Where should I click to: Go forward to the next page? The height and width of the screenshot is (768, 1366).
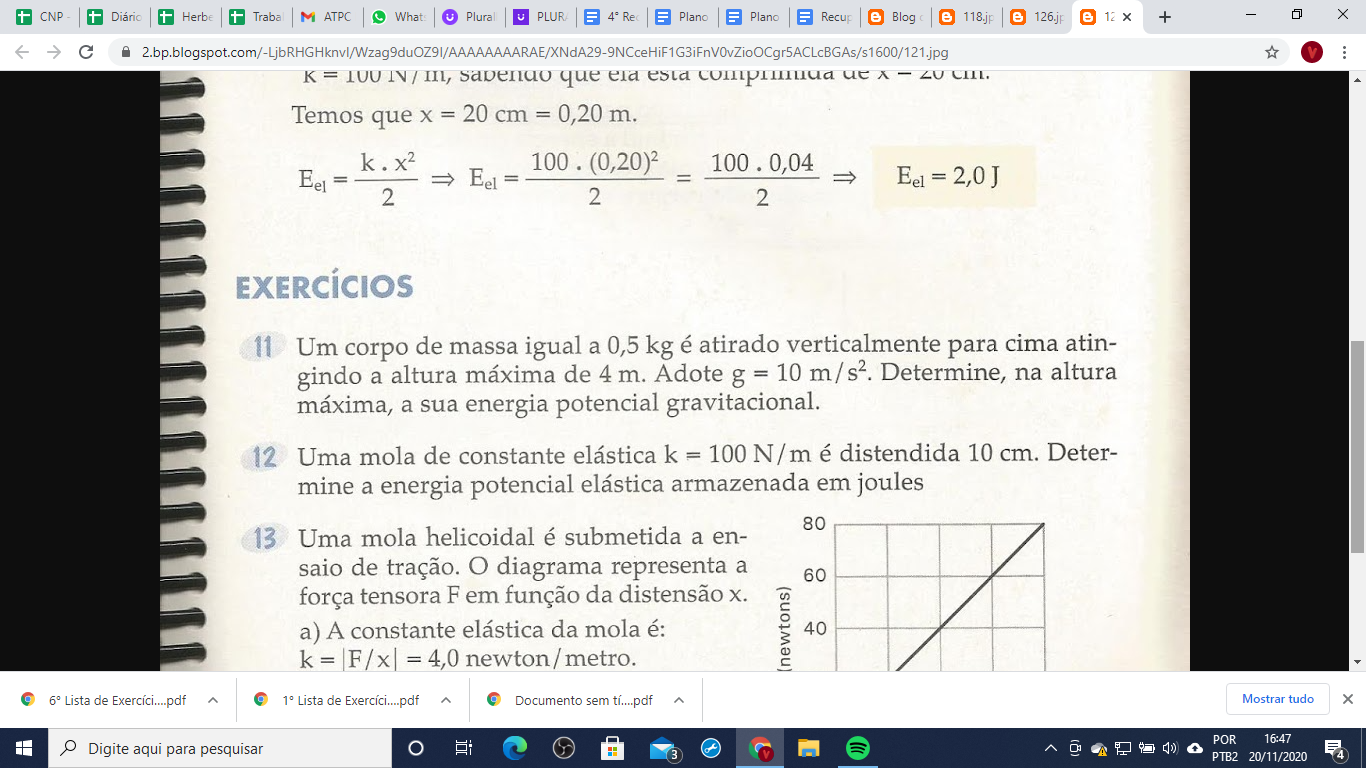(54, 52)
